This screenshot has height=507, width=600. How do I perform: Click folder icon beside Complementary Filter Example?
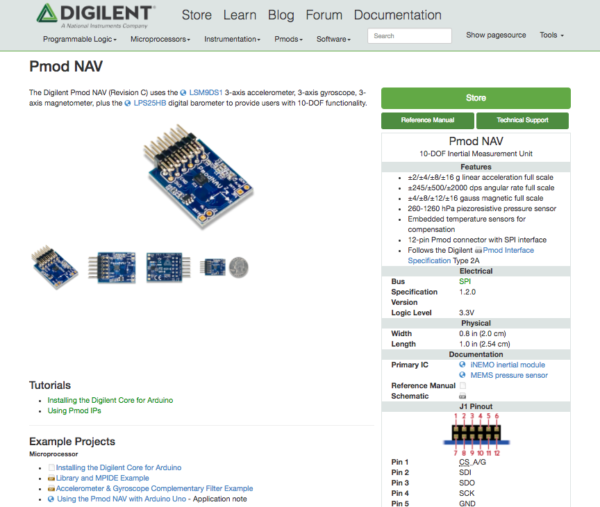click(51, 488)
